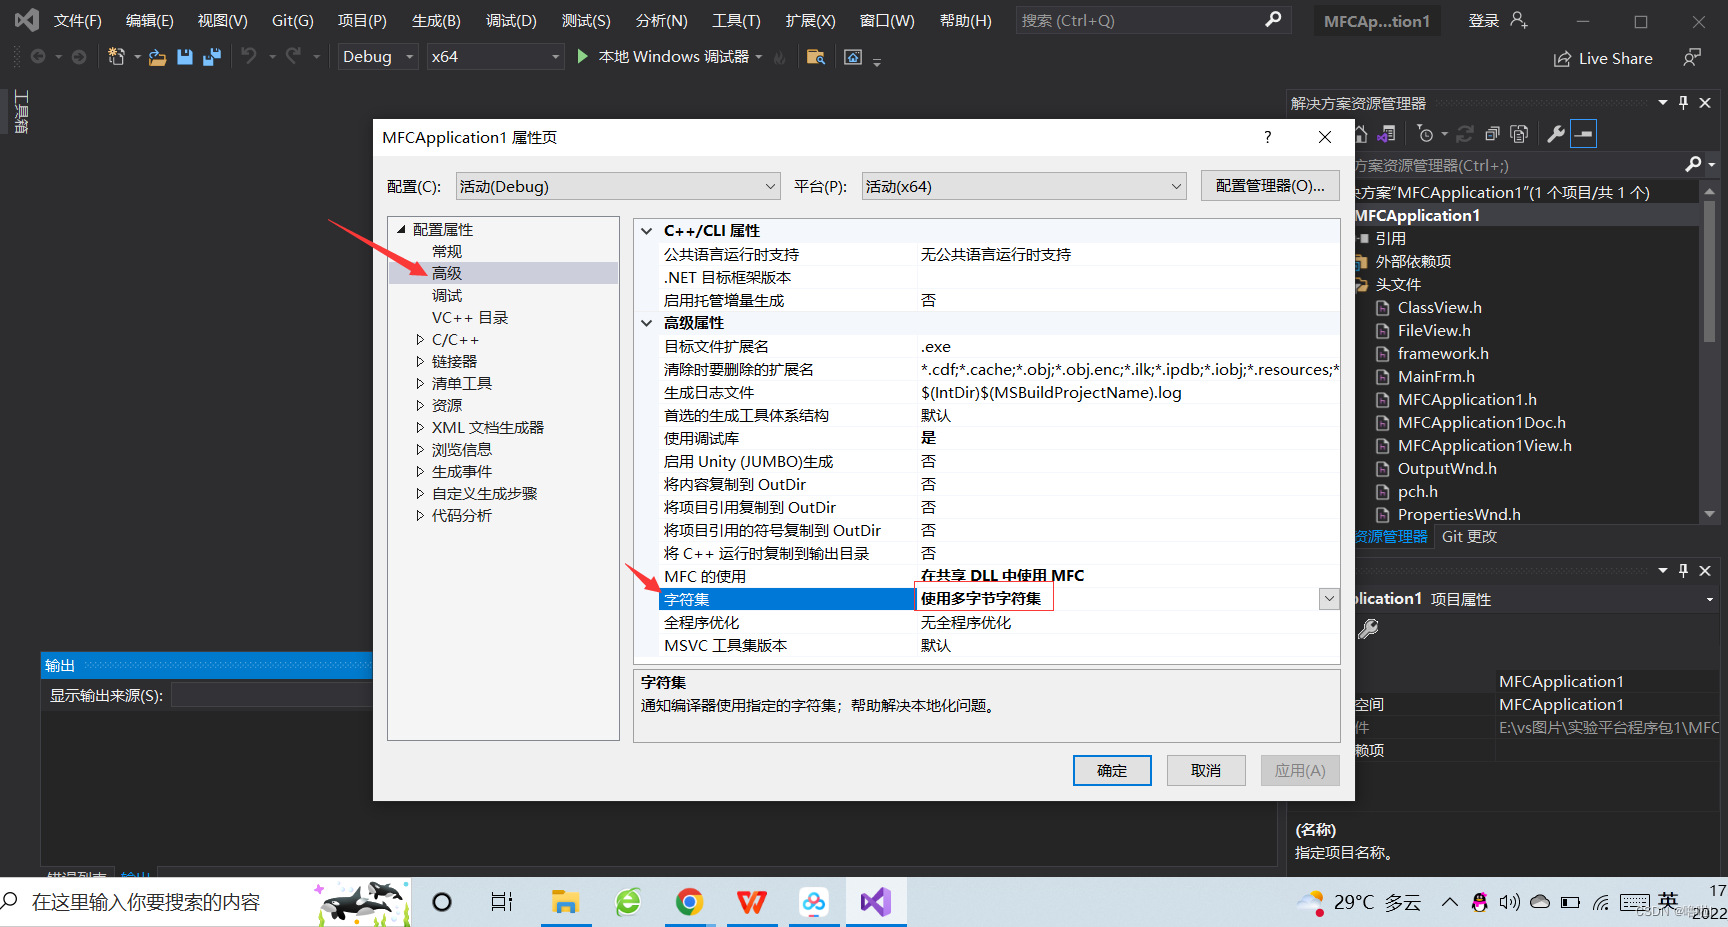Click the wrench icon in Properties panel
The image size is (1728, 927).
pos(1369,628)
